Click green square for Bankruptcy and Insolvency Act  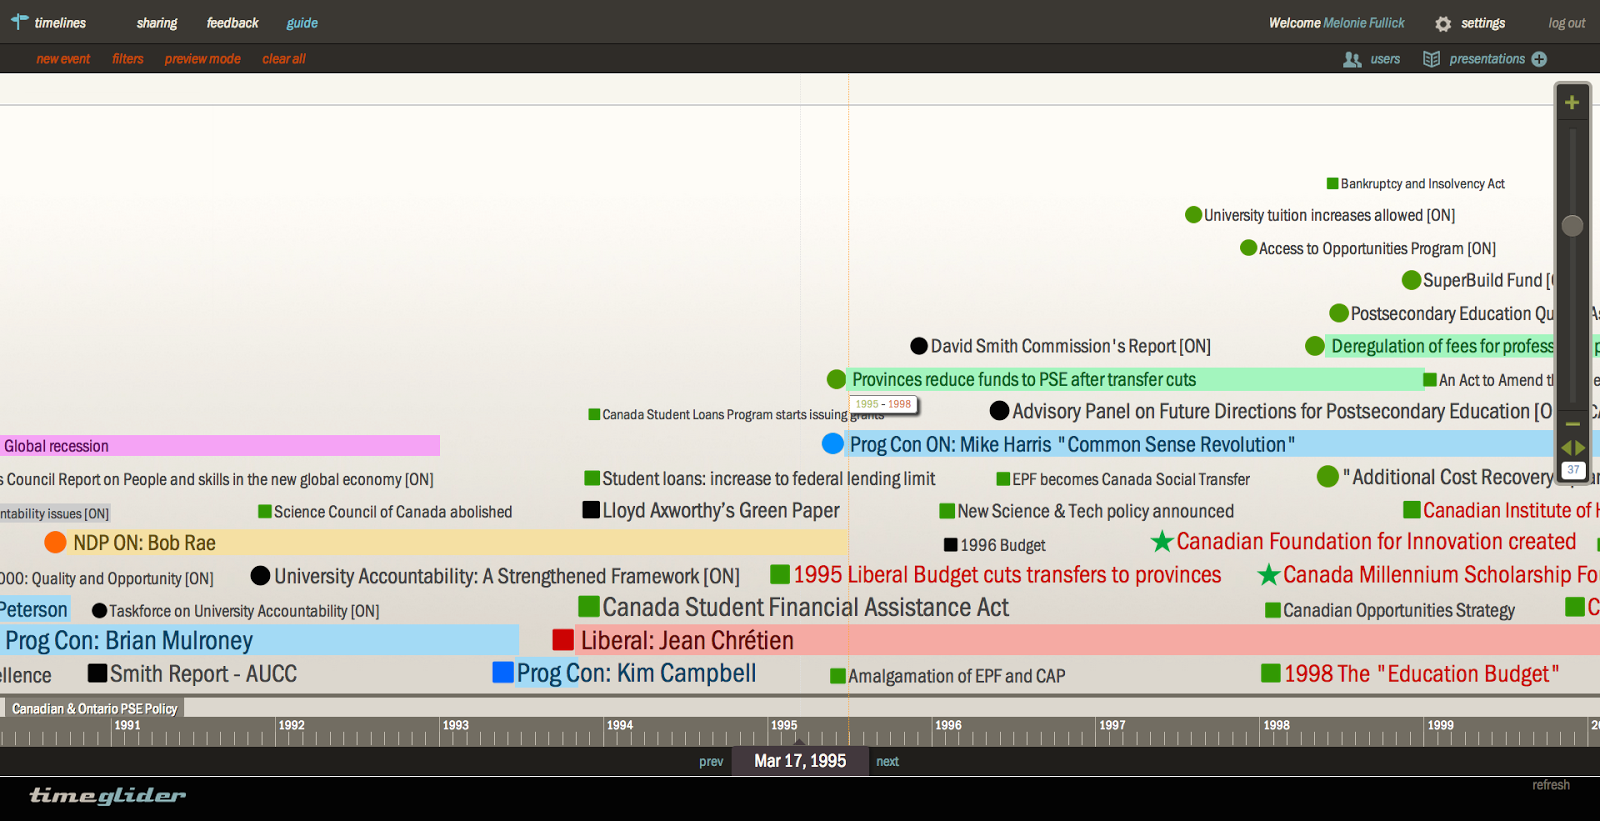1332,183
